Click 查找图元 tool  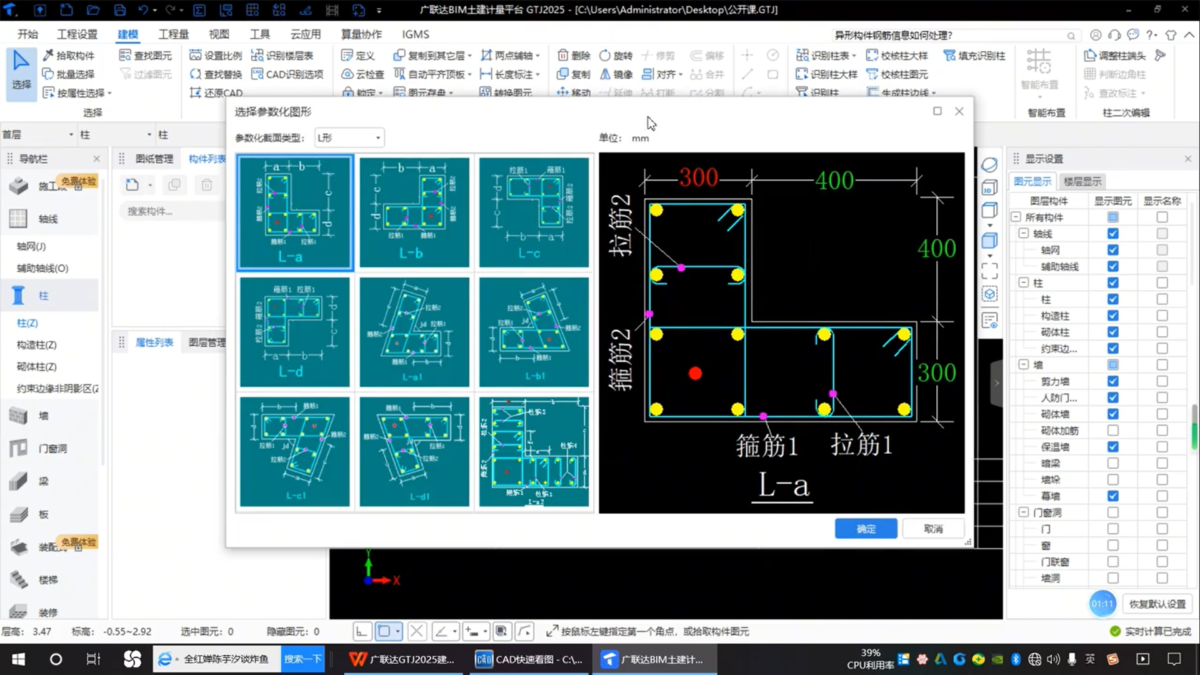click(x=145, y=56)
